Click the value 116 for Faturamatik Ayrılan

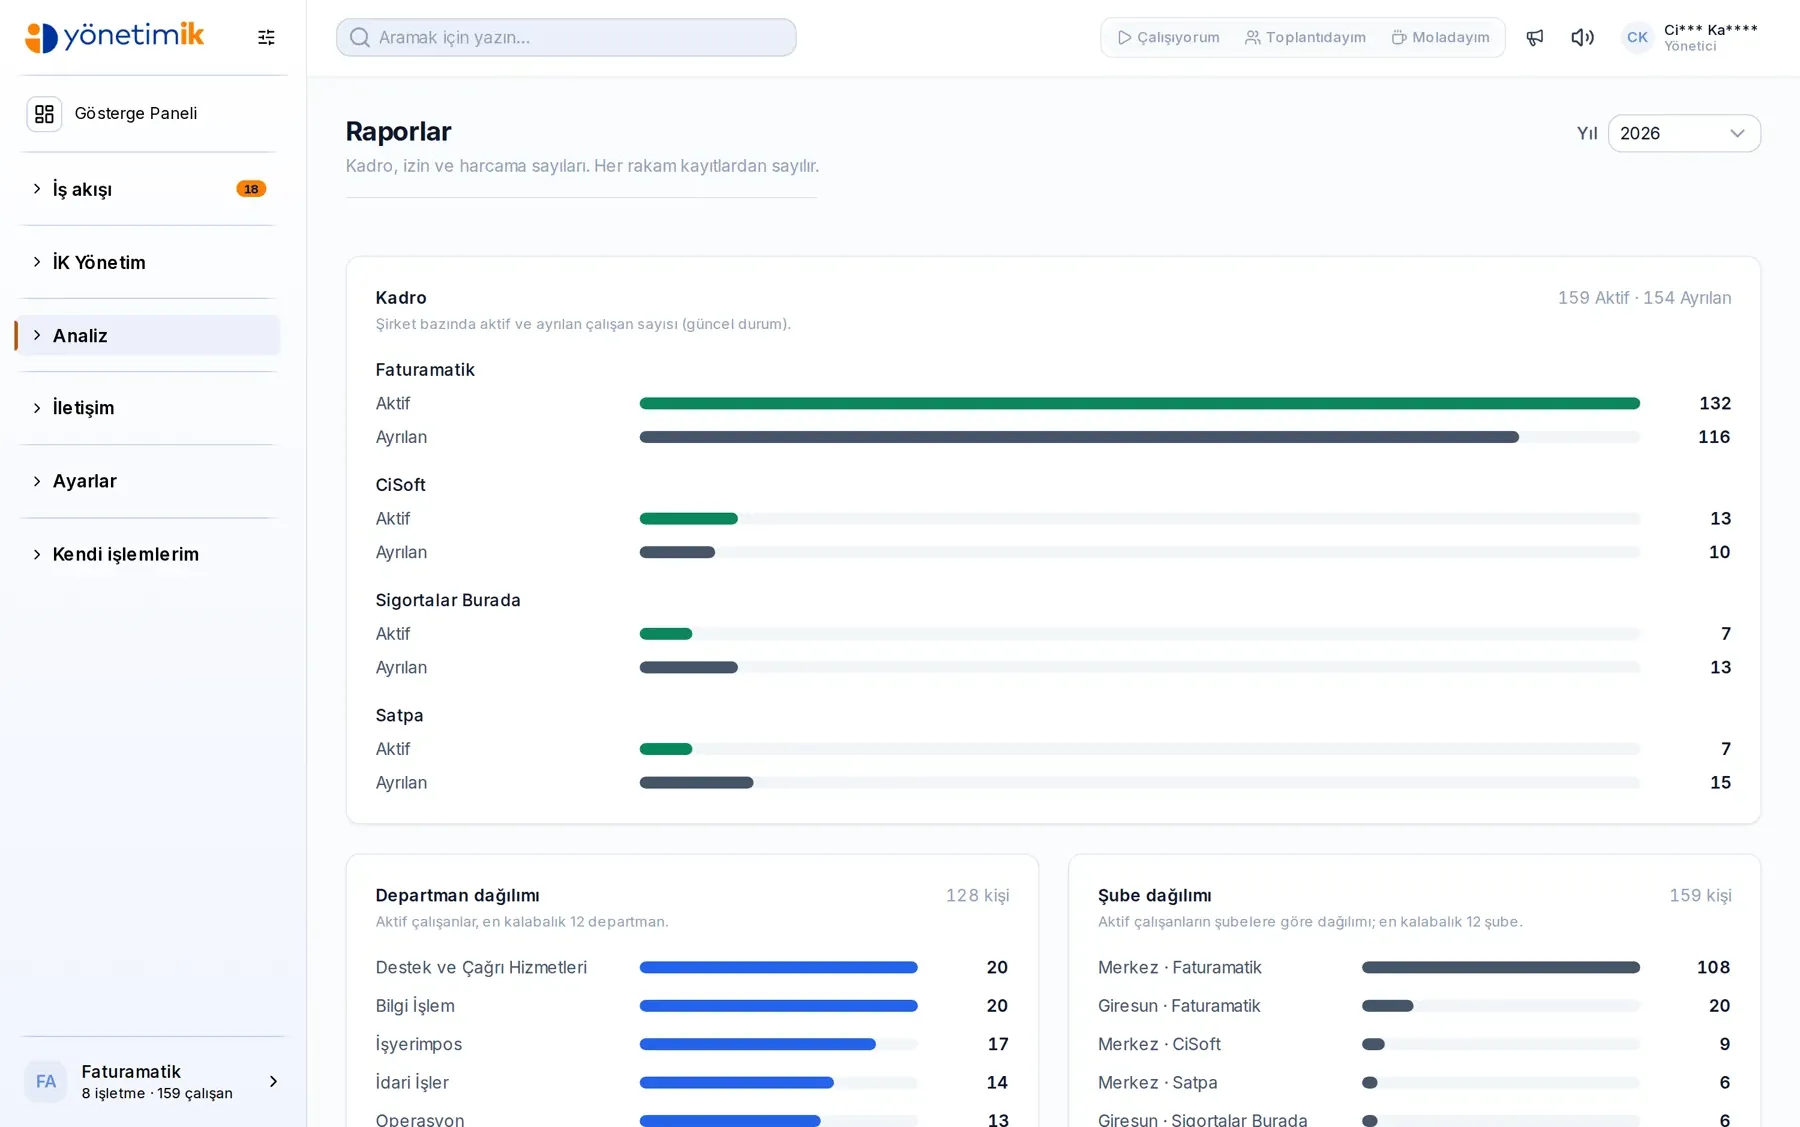point(1715,437)
